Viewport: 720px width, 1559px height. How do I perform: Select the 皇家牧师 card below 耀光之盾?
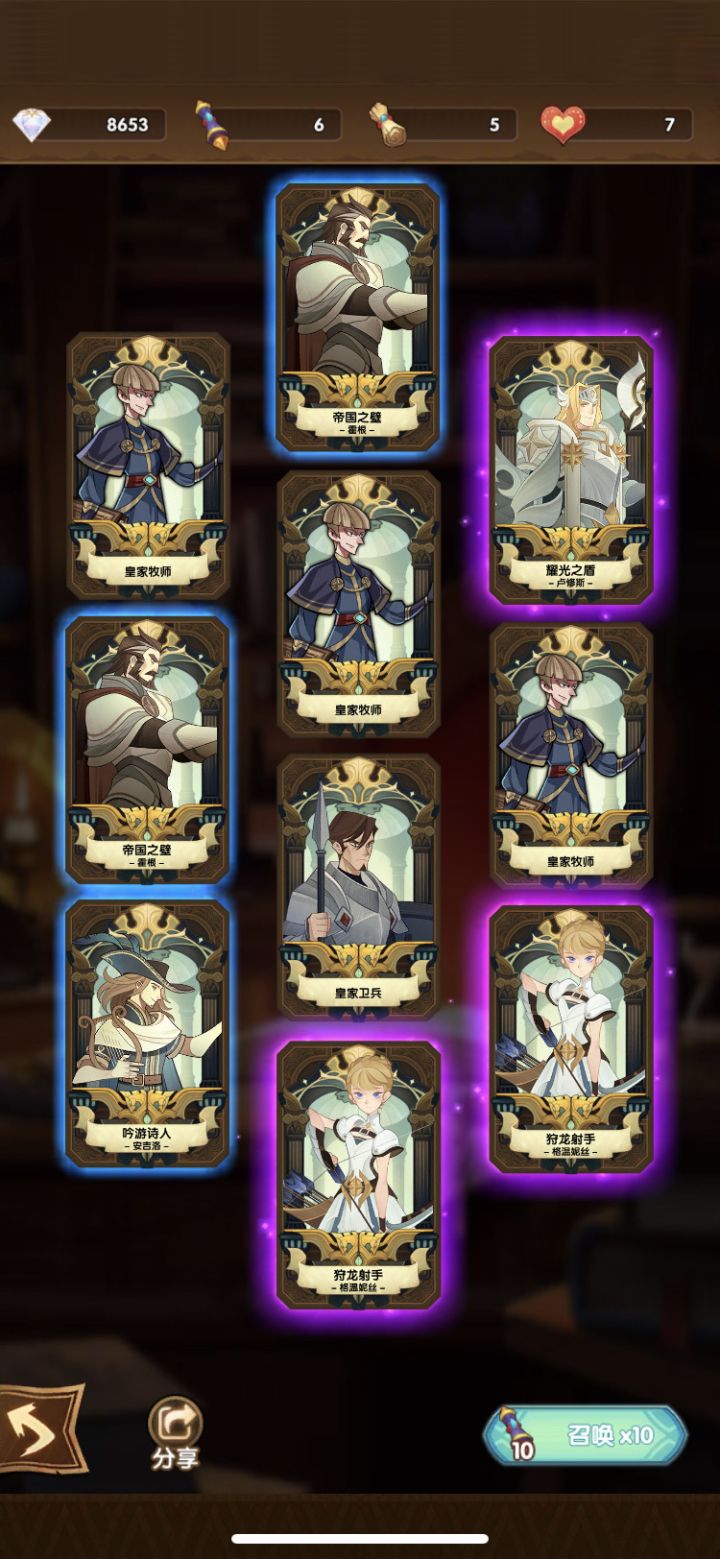571,754
